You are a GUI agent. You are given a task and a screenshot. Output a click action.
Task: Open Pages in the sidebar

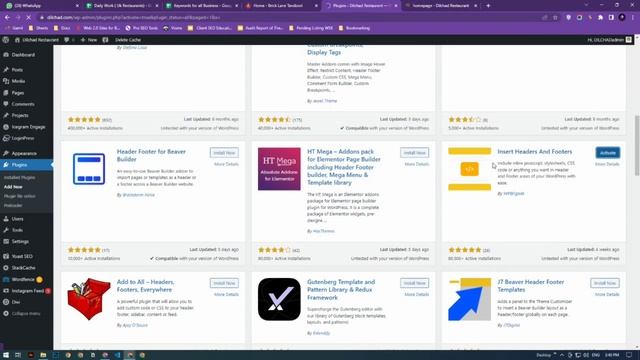pos(18,93)
